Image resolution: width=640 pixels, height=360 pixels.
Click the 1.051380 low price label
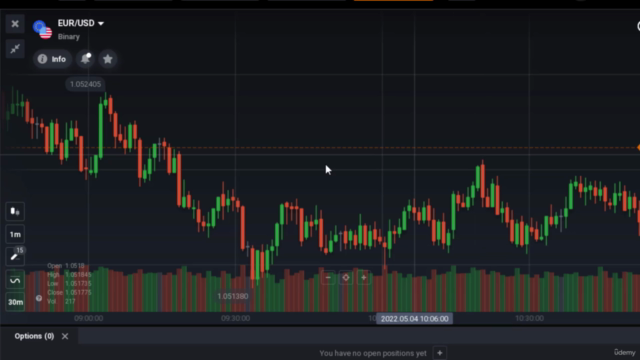tap(233, 296)
